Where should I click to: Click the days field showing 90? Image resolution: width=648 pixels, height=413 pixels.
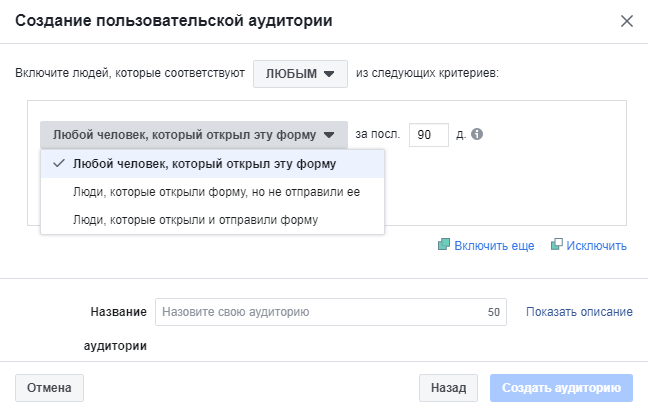click(x=429, y=135)
